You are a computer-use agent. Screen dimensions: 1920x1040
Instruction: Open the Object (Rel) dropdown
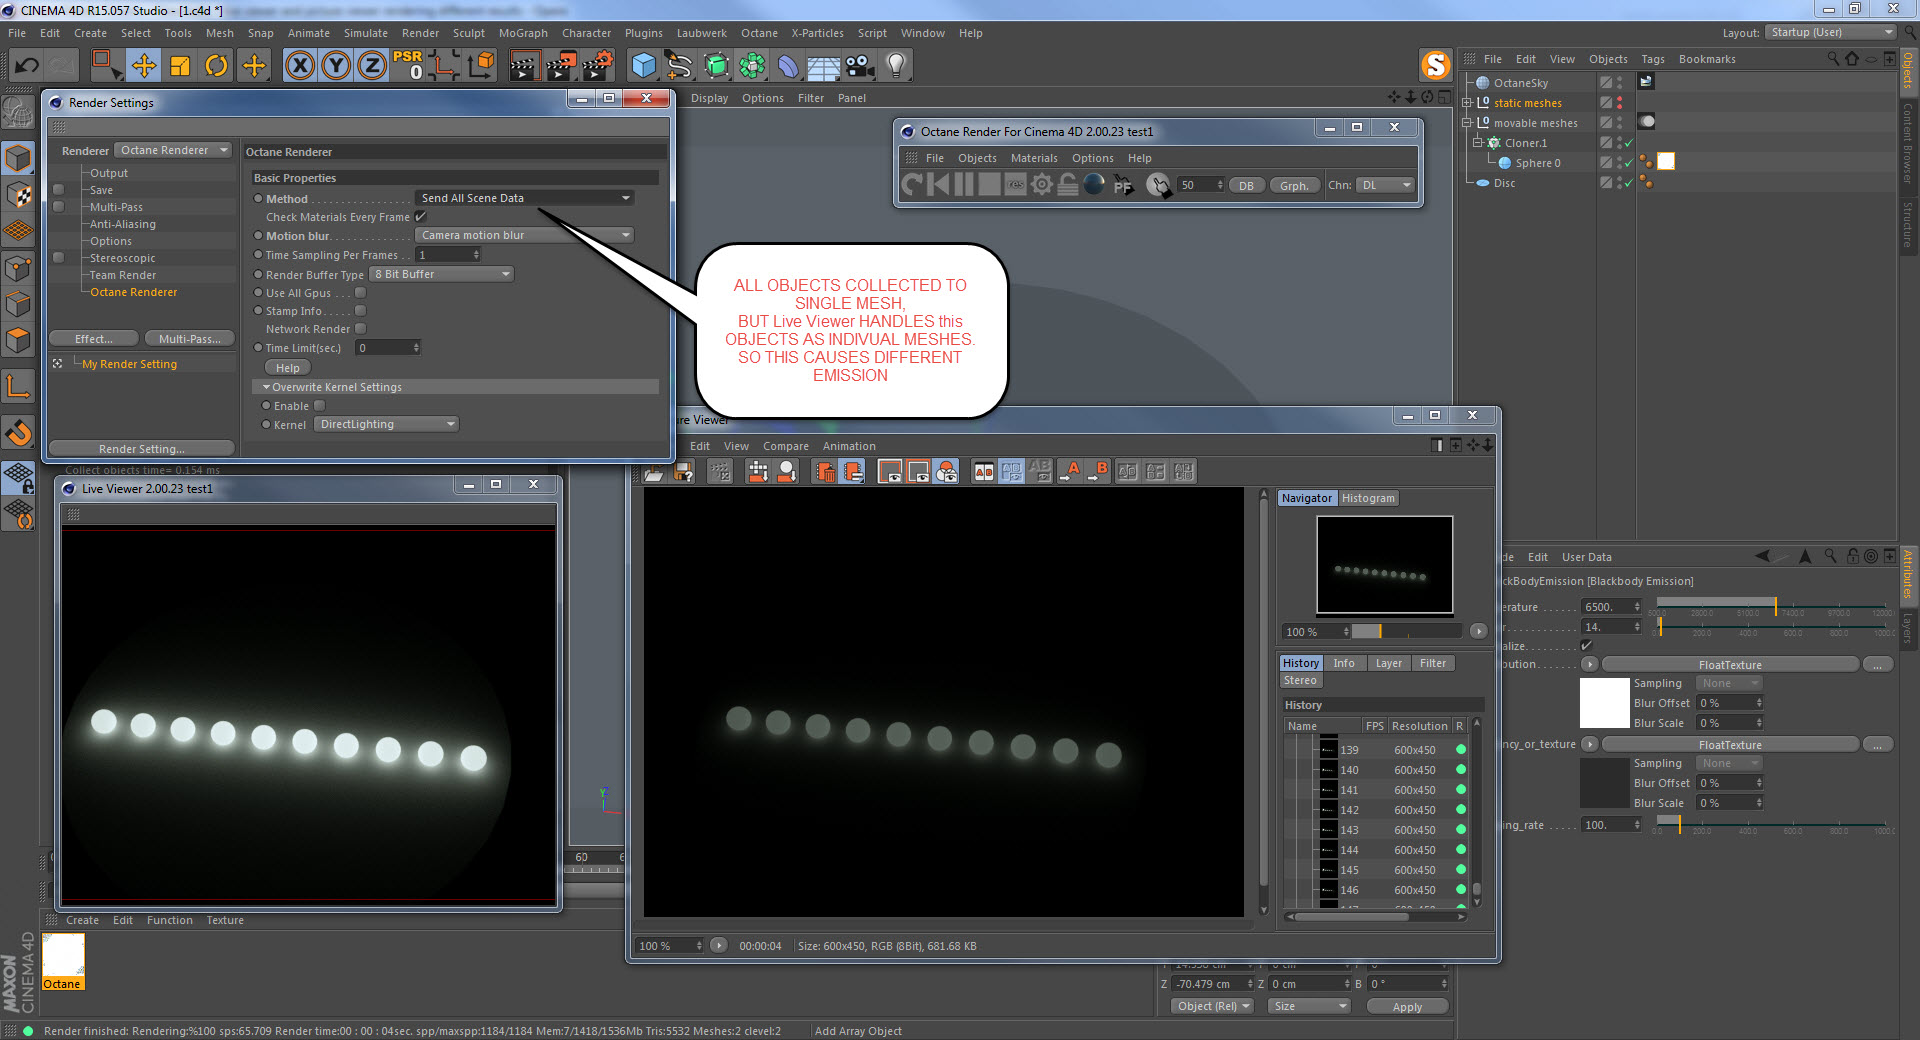coord(1213,1006)
